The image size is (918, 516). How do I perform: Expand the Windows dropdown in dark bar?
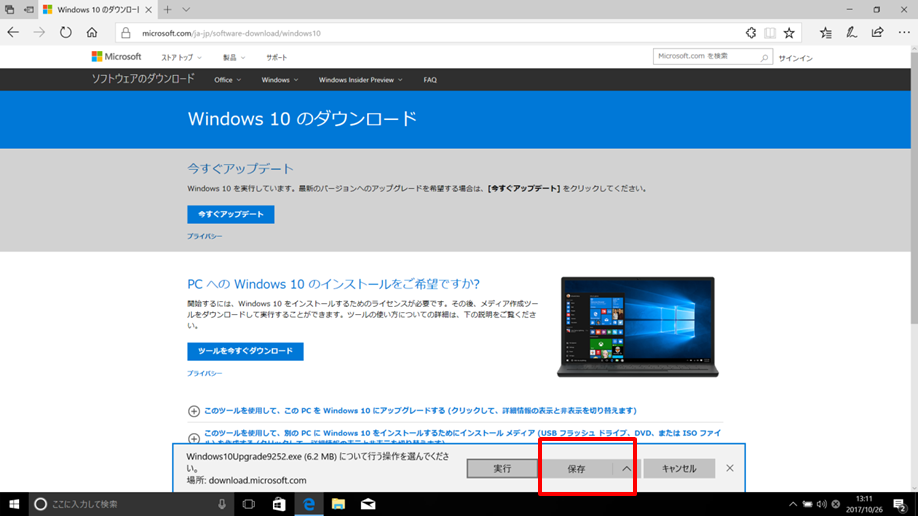click(279, 80)
